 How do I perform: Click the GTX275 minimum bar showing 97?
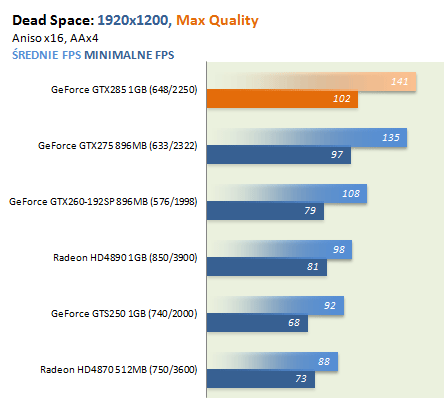[279, 155]
